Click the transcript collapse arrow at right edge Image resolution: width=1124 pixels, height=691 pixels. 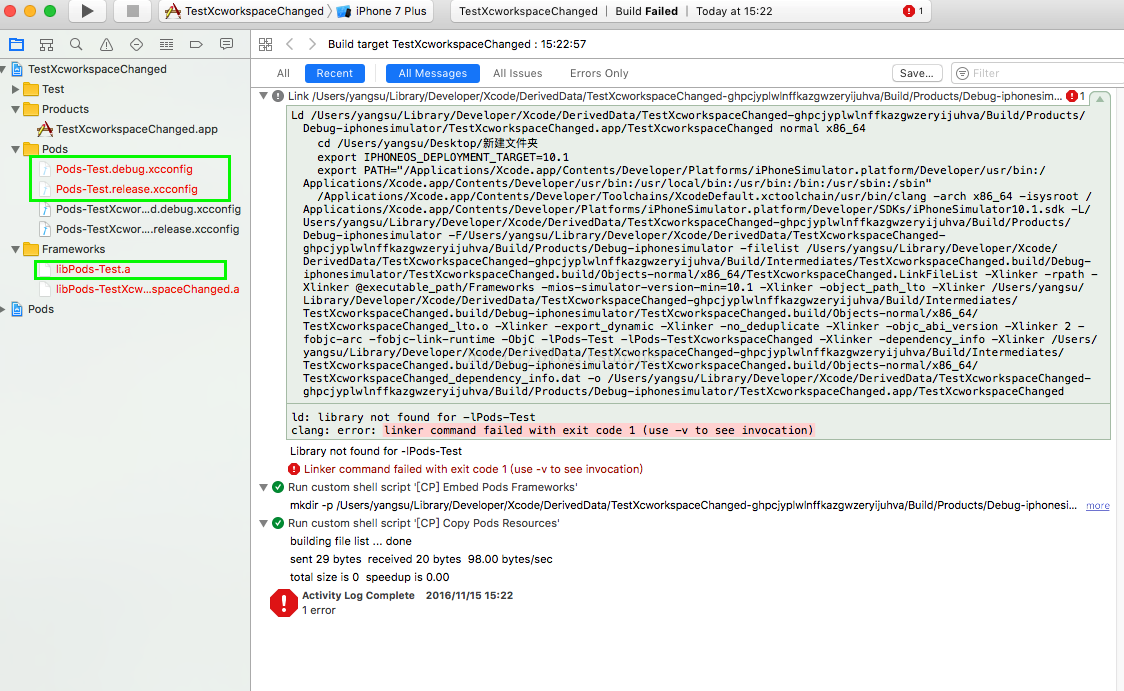1100,99
